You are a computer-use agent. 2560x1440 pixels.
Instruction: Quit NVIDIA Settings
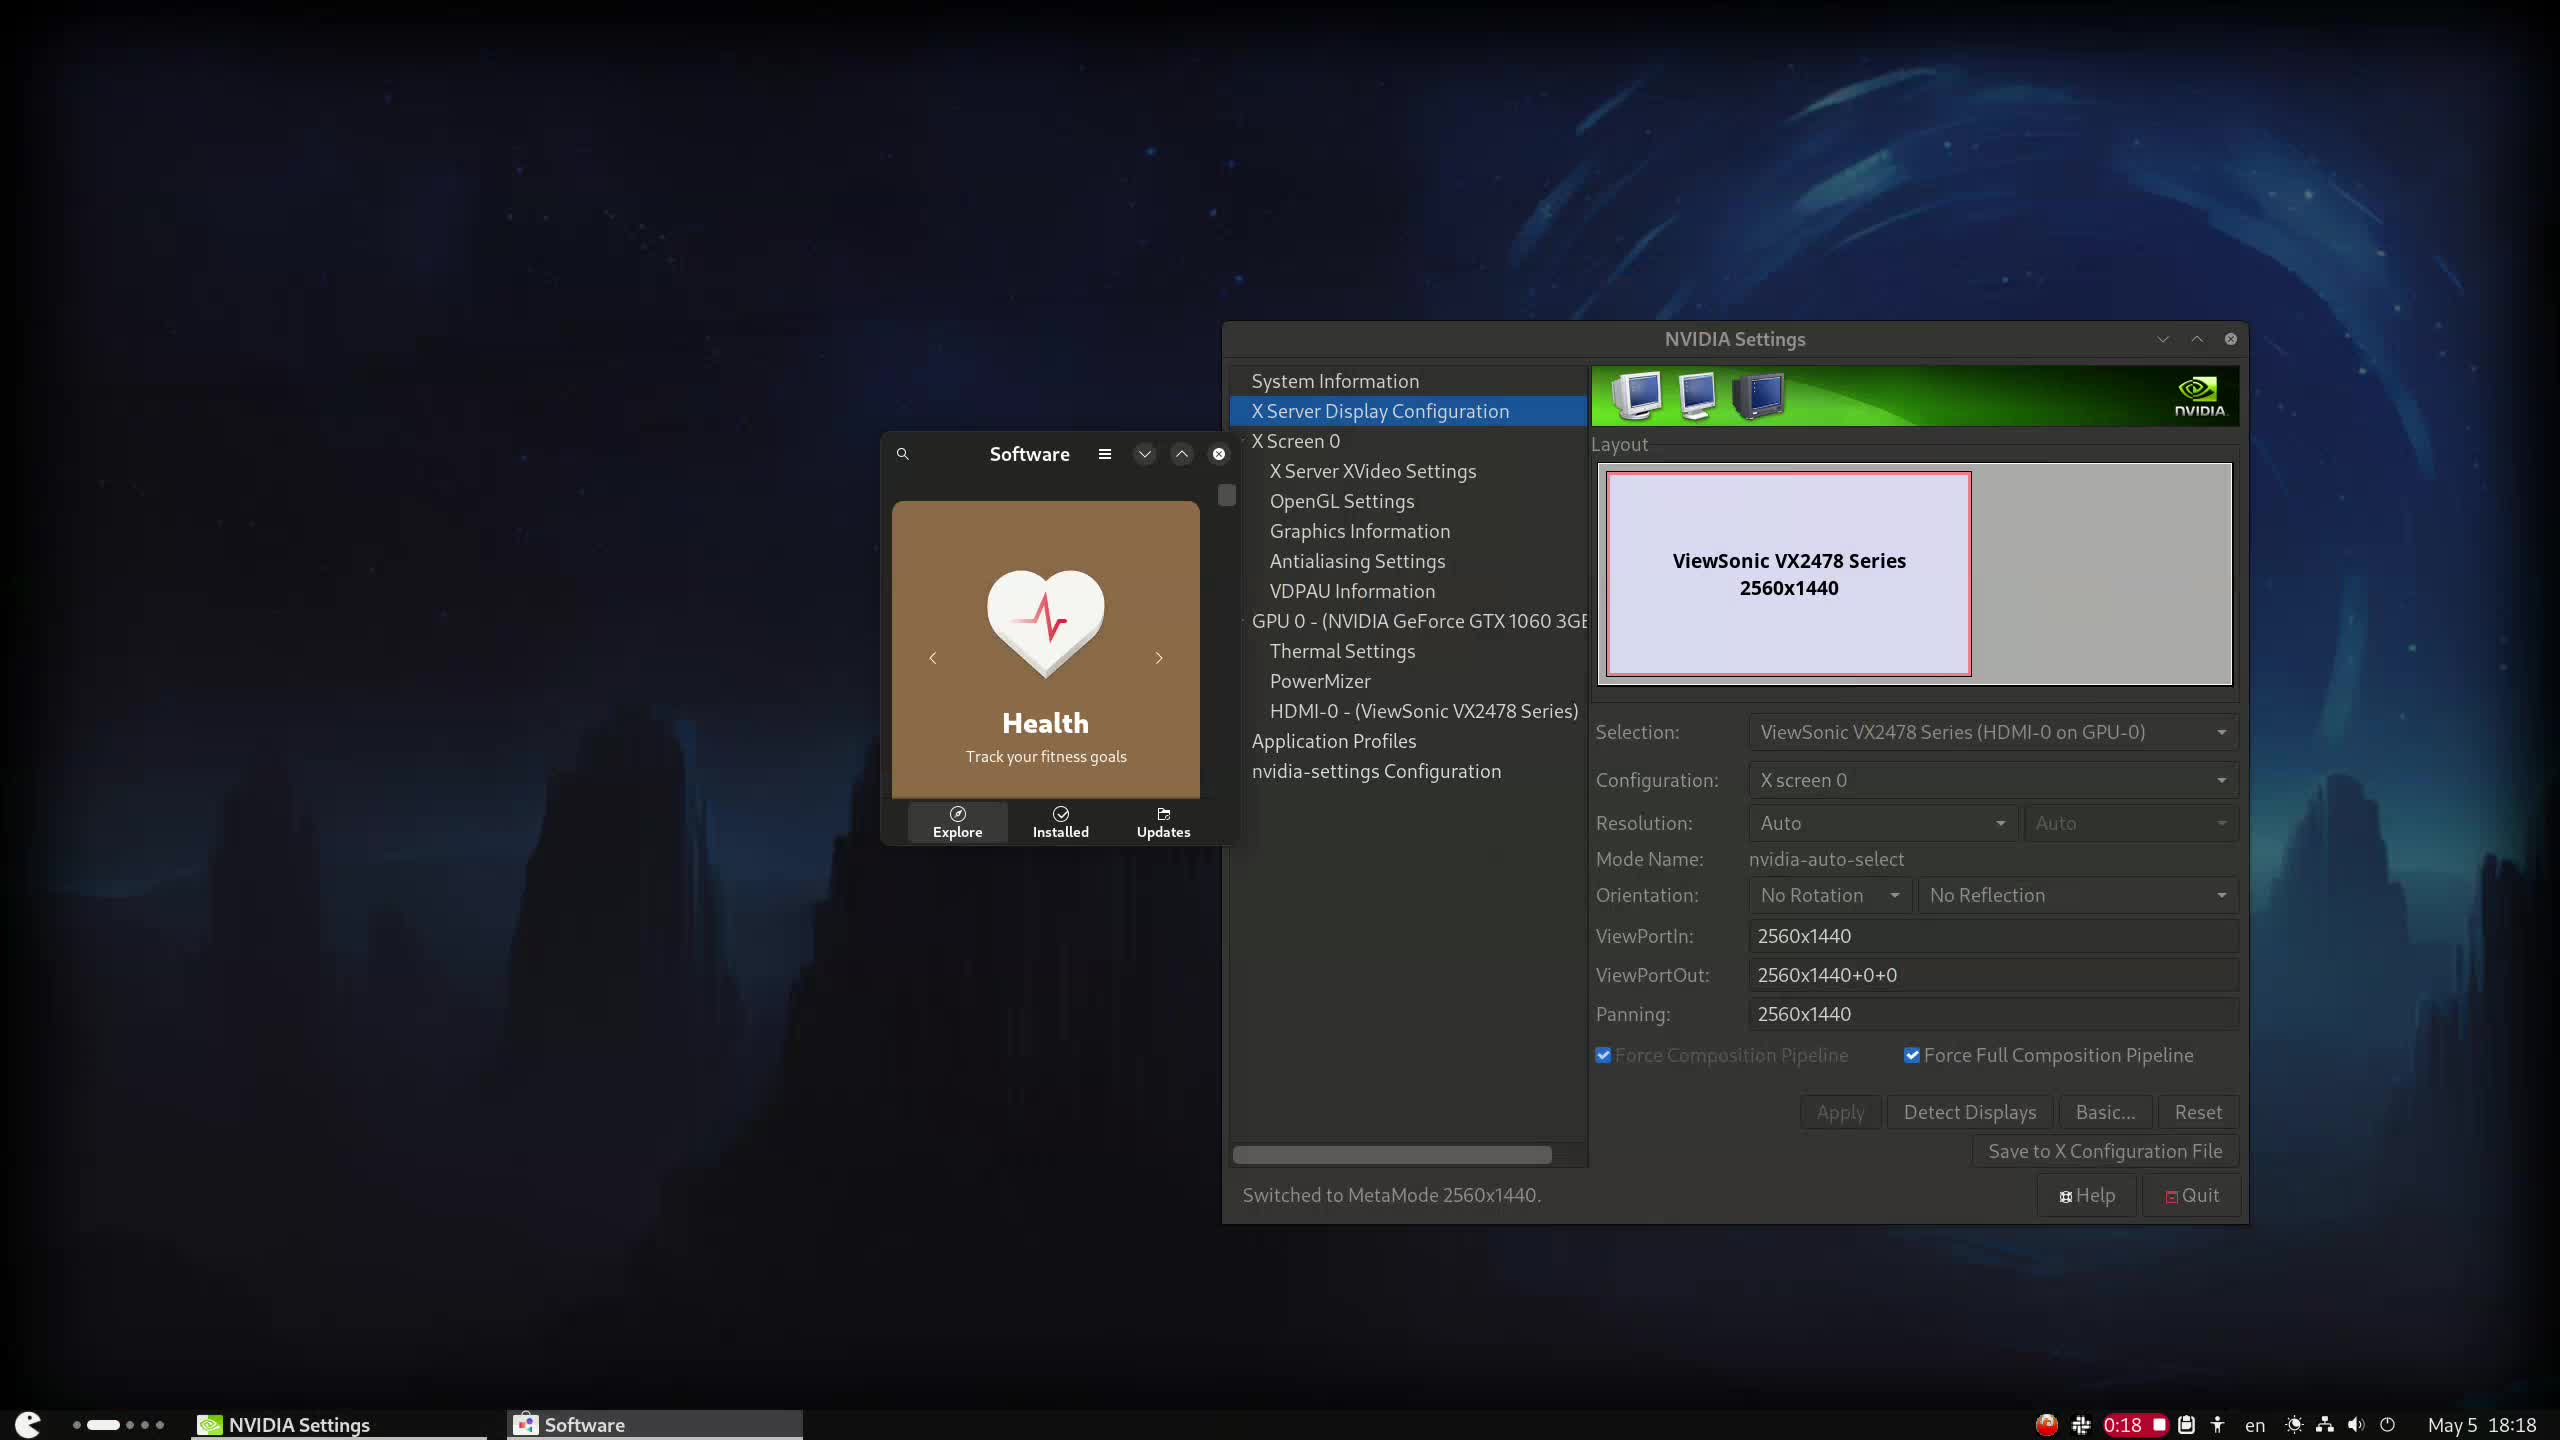(x=2192, y=1195)
